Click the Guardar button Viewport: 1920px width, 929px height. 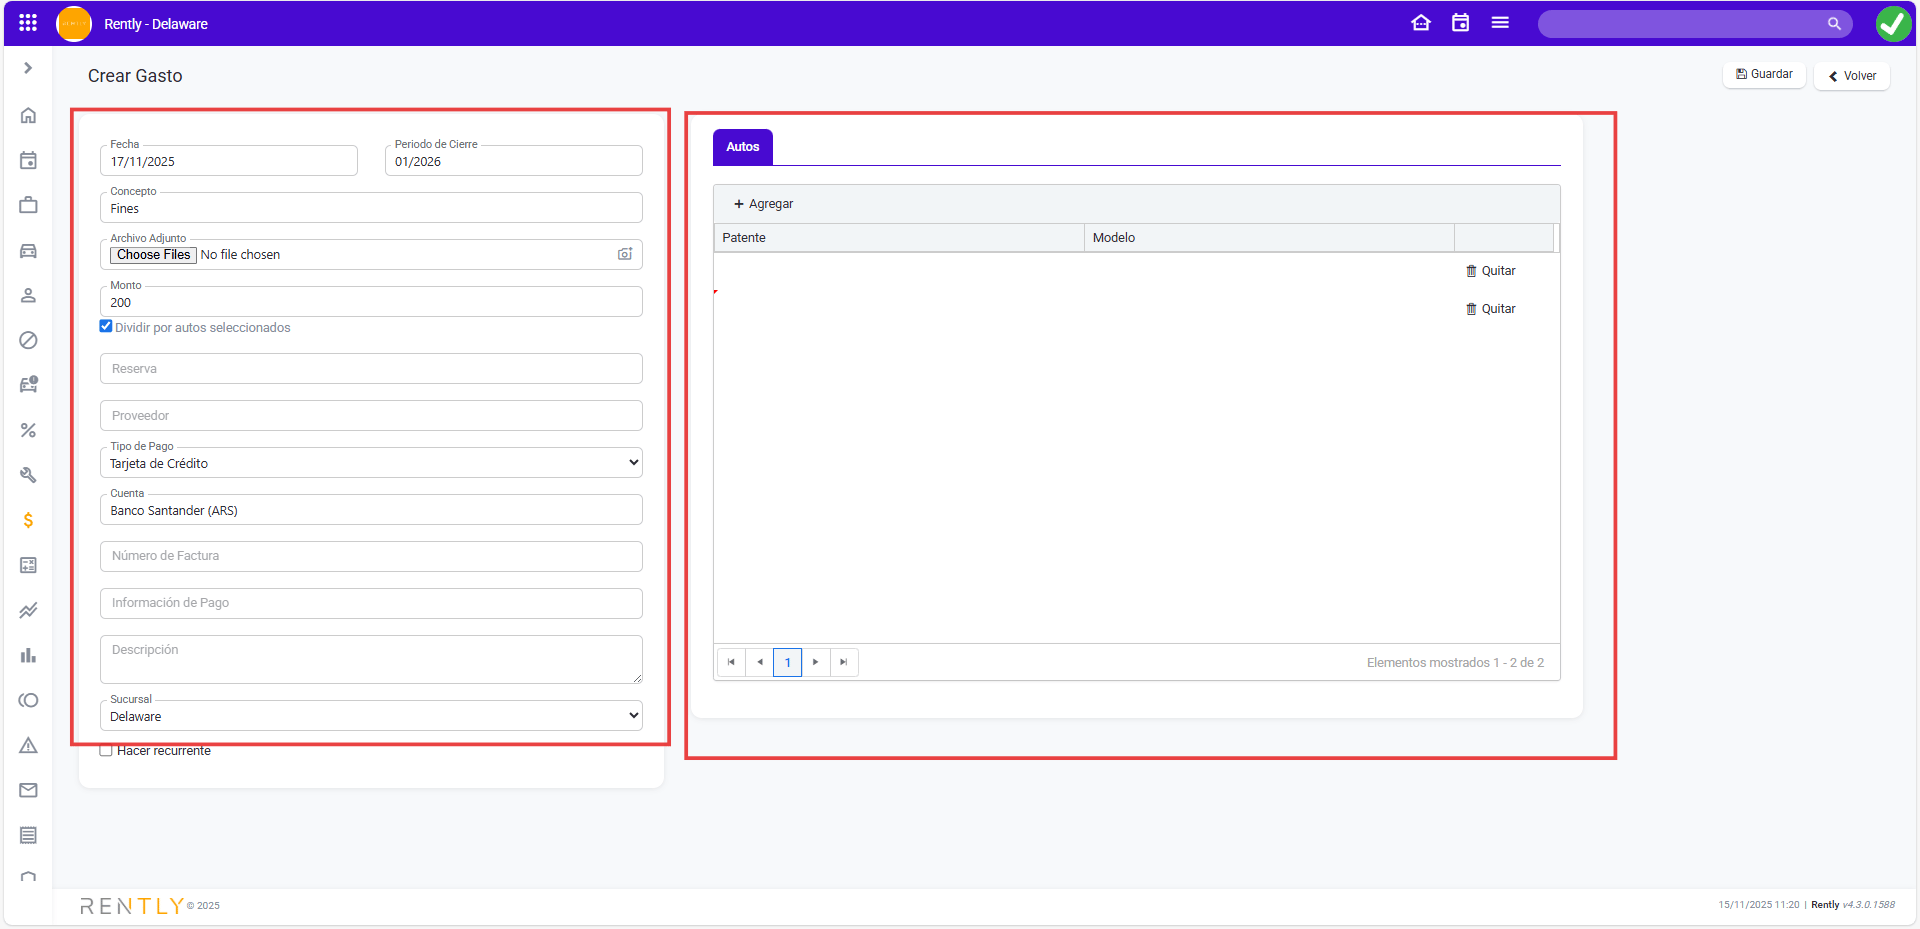pos(1764,75)
